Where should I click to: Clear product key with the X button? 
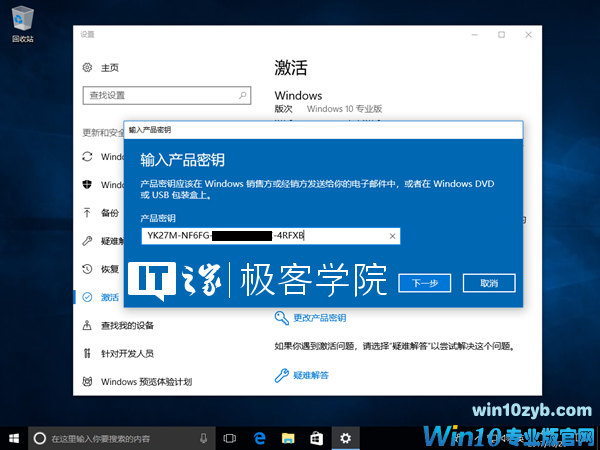coord(392,236)
